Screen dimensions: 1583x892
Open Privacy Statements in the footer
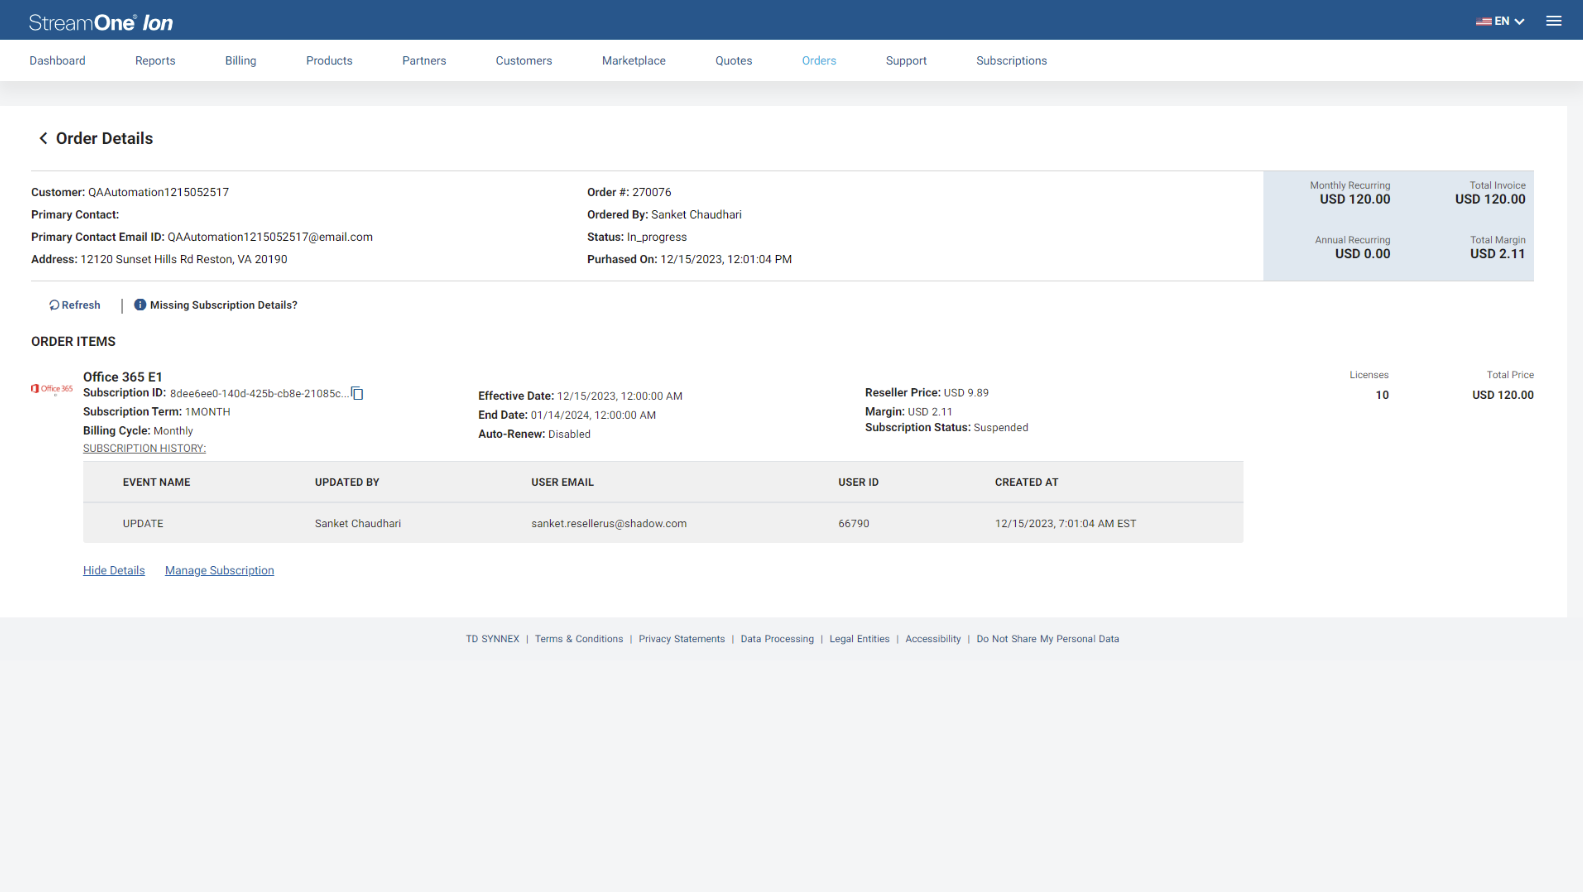[681, 639]
